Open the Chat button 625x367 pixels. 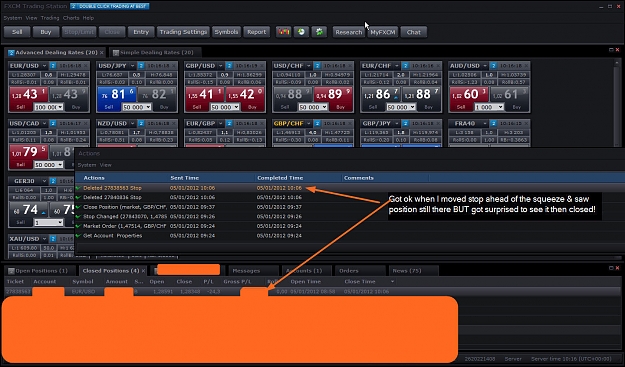pyautogui.click(x=413, y=32)
